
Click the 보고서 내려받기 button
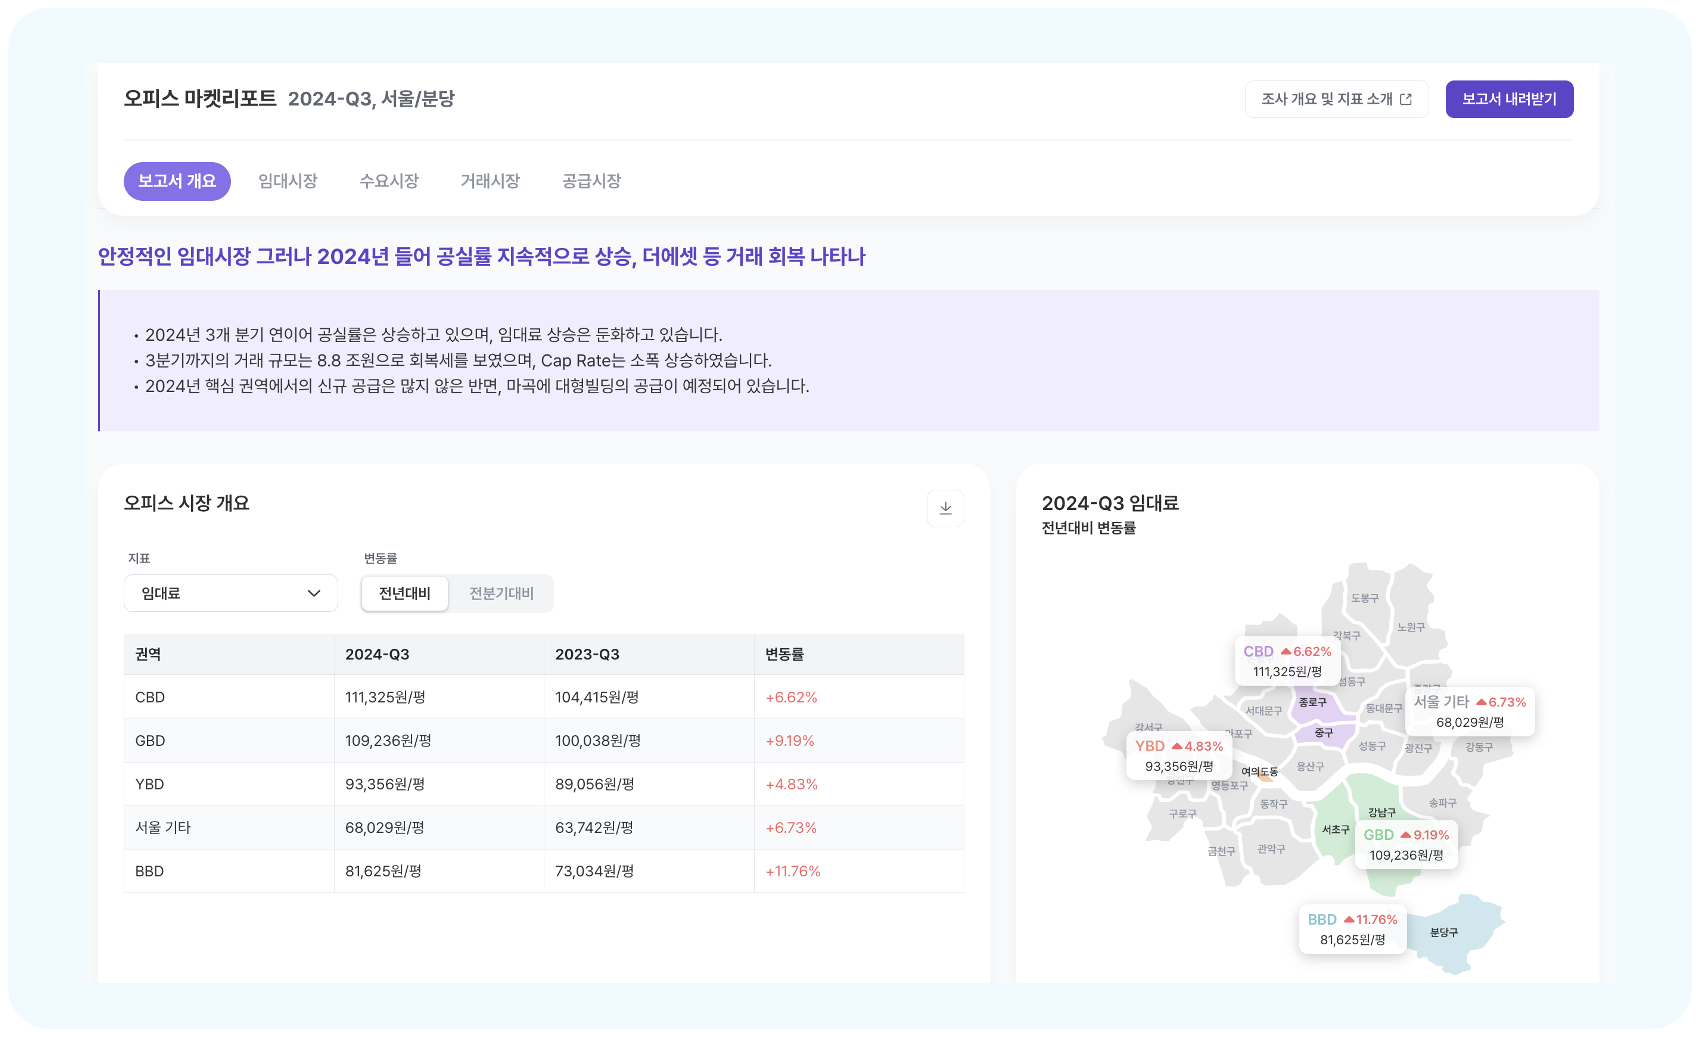[x=1509, y=99]
